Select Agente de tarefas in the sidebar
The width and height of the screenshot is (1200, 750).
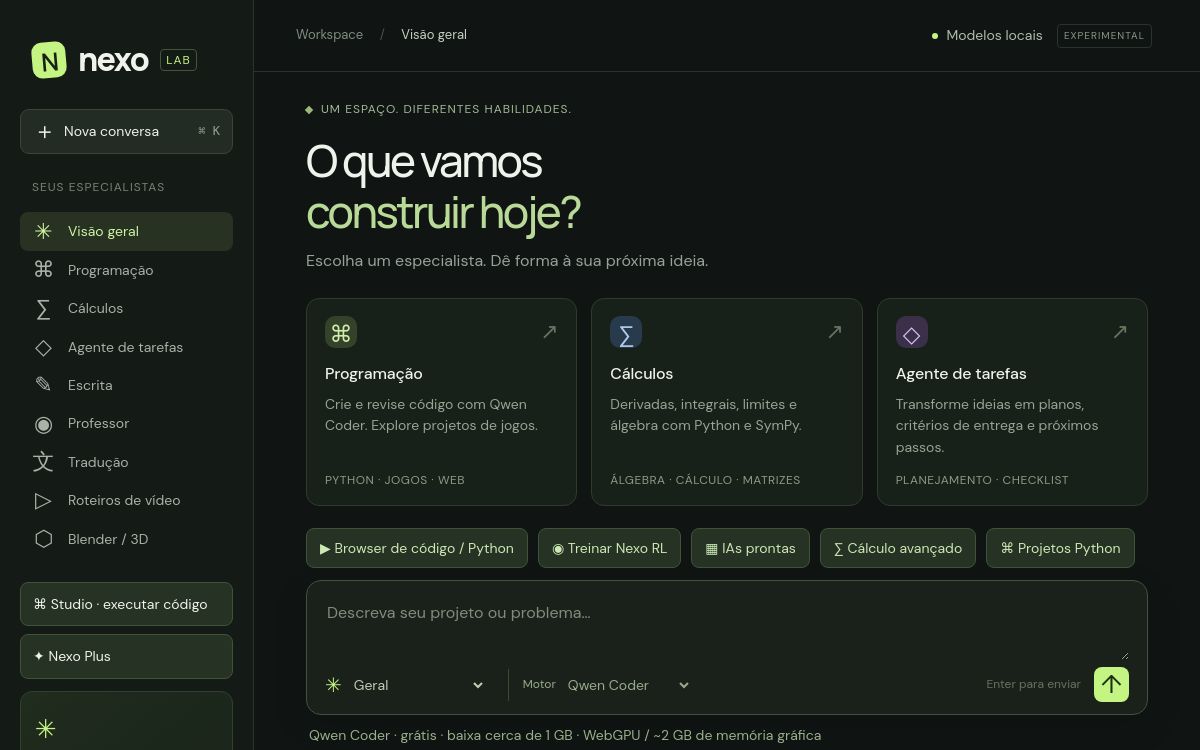126,347
